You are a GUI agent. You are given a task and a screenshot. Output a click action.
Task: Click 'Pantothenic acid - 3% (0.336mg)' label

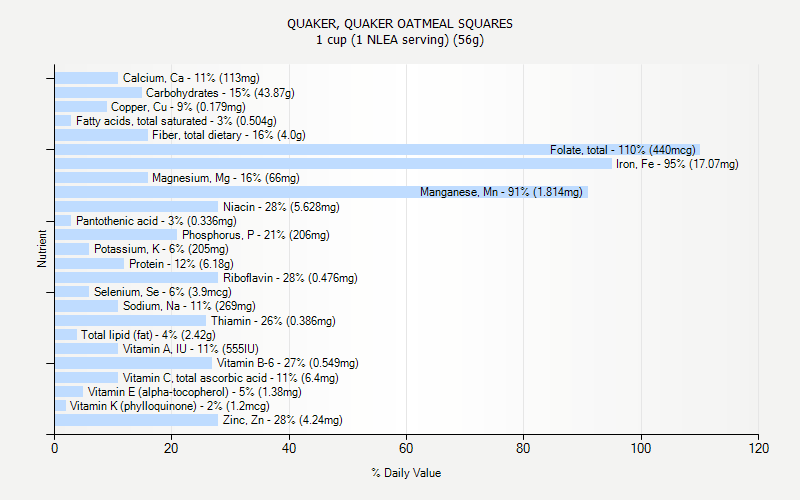click(156, 221)
